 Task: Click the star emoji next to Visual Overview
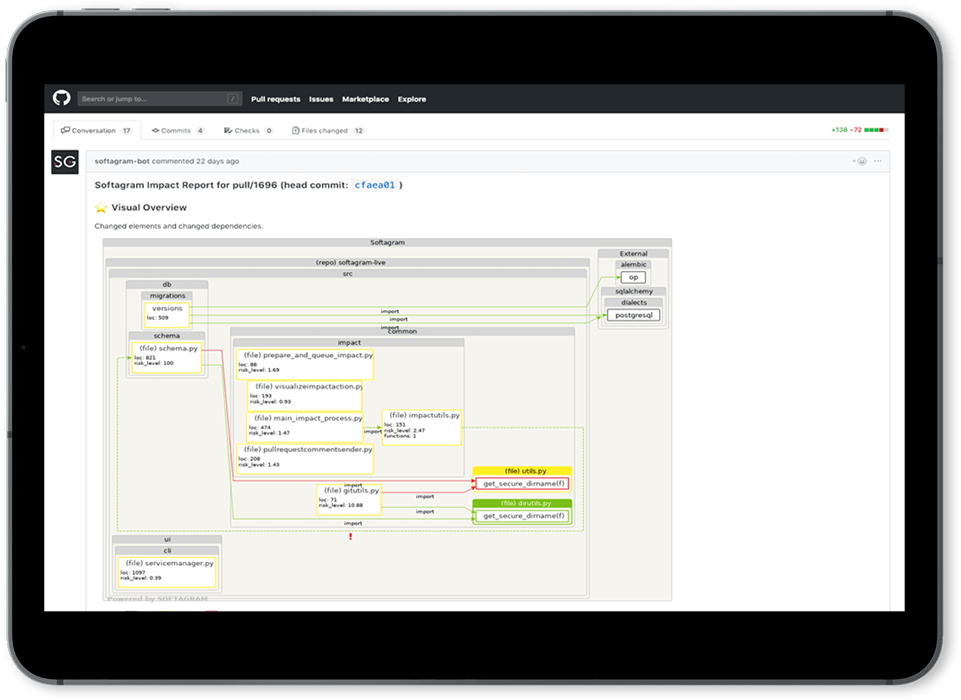pos(99,207)
